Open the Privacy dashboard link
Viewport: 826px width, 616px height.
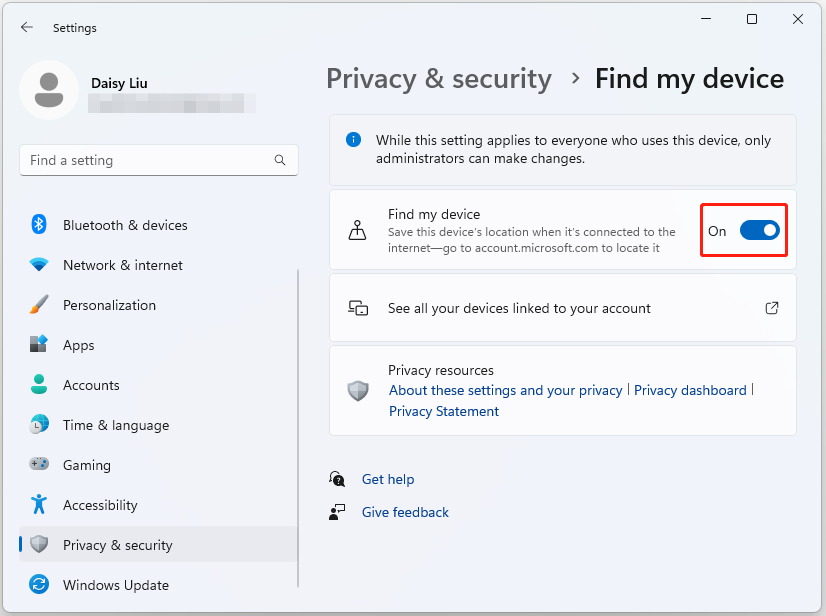[x=690, y=390]
